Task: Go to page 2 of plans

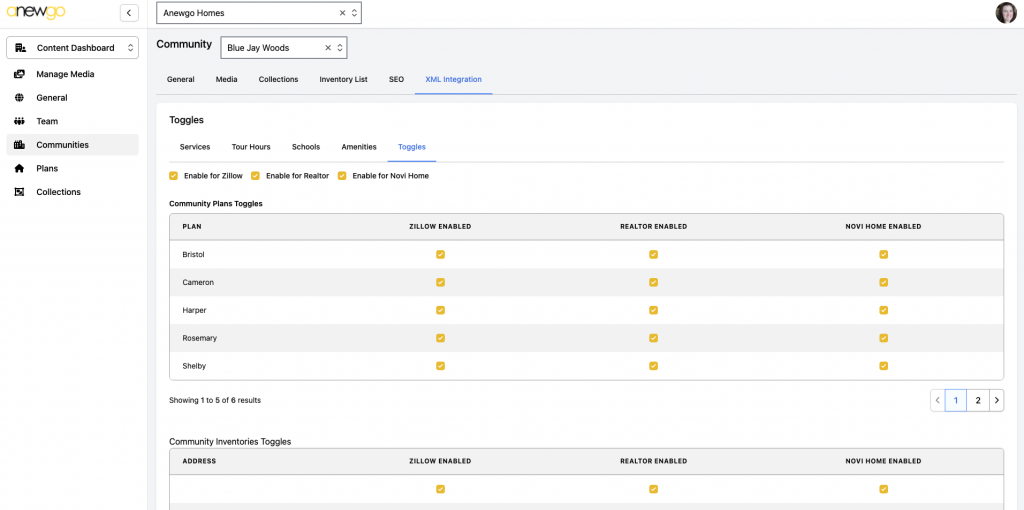Action: [978, 400]
